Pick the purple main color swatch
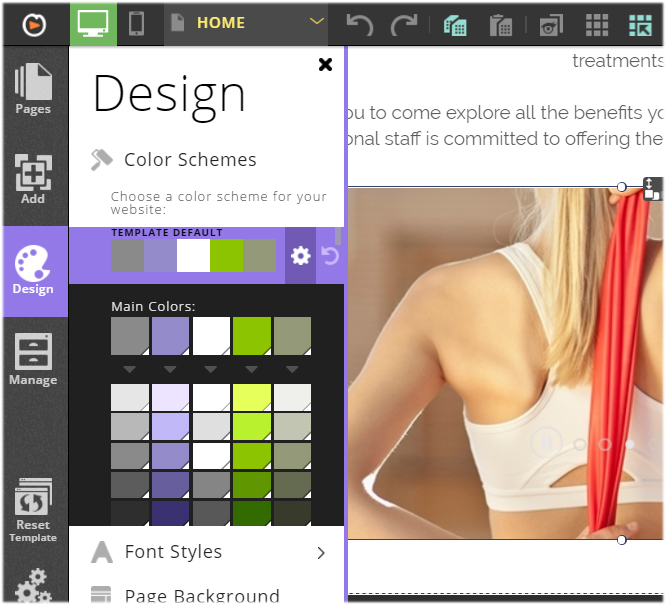The height and width of the screenshot is (605, 666). (x=170, y=336)
